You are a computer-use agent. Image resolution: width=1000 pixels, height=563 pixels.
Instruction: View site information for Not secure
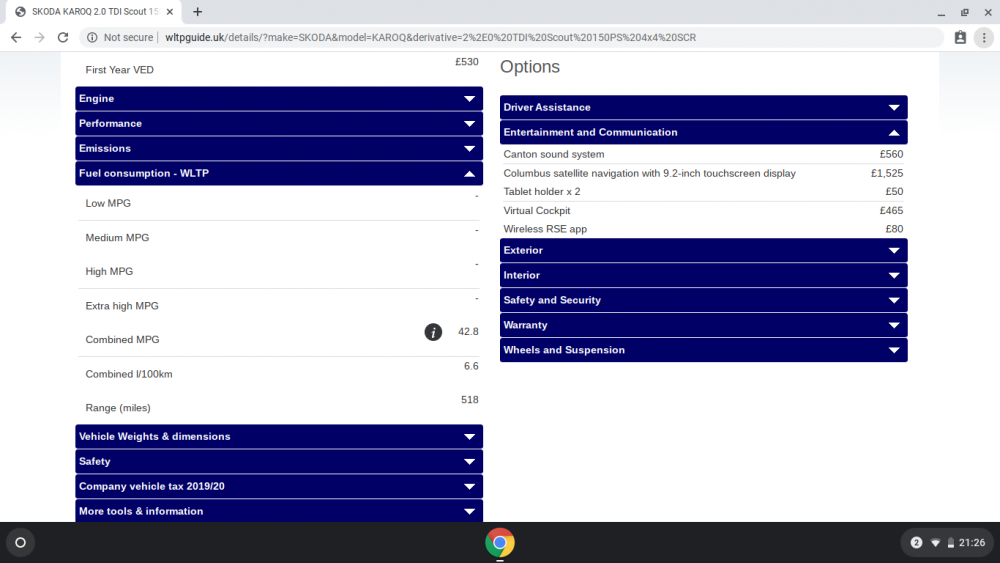(120, 38)
